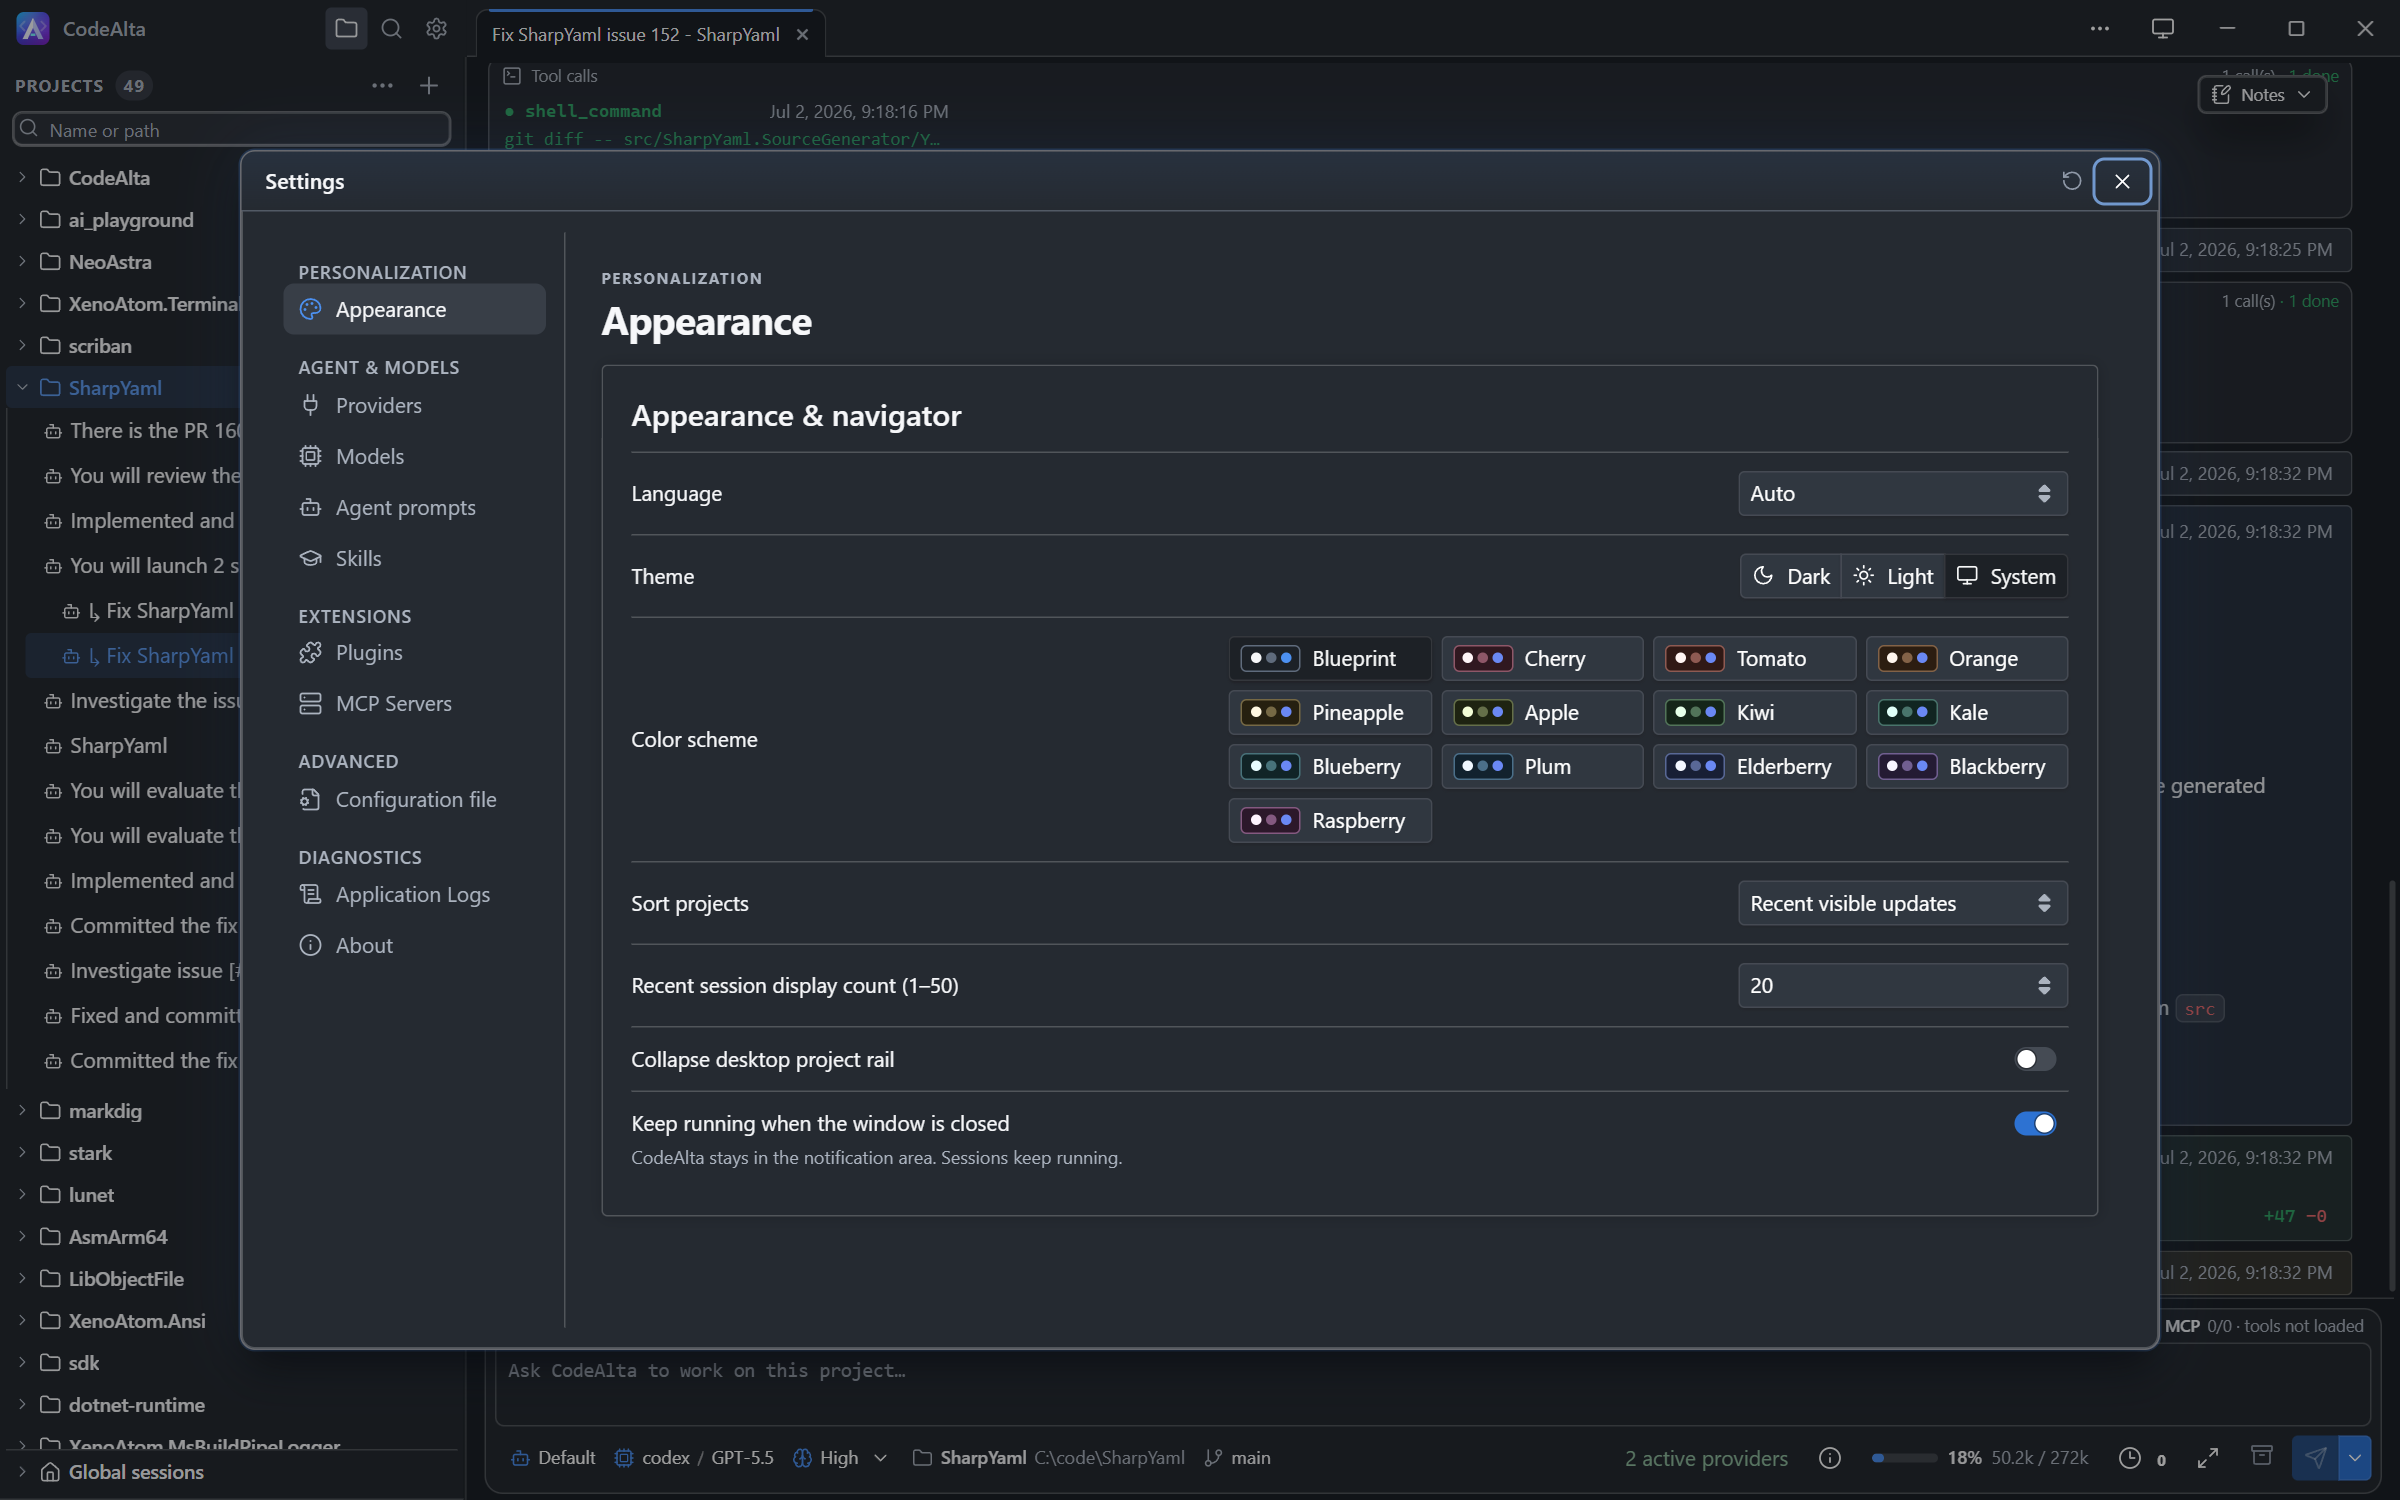Image resolution: width=2400 pixels, height=1500 pixels.
Task: Select the System theme option
Action: click(2006, 576)
